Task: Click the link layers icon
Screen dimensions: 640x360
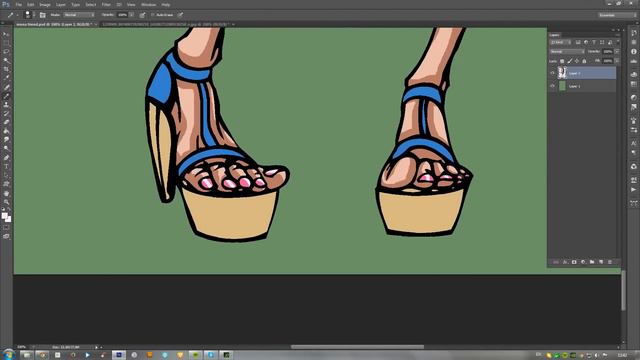Action: click(556, 262)
